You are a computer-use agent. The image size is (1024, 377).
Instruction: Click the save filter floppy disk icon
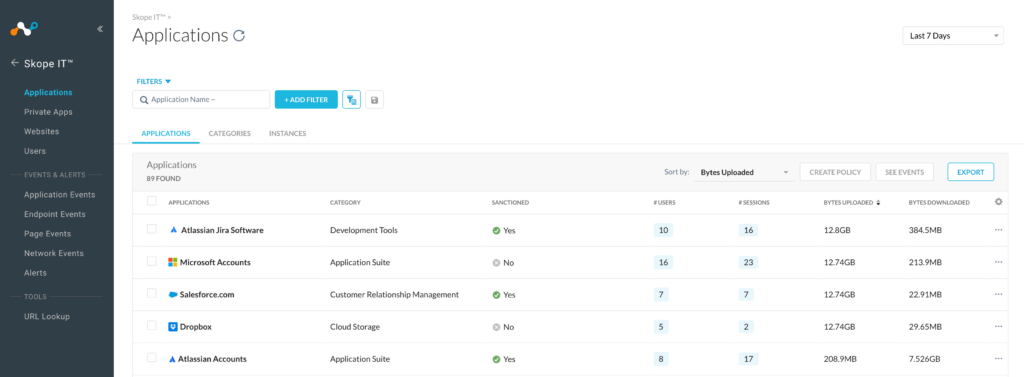pyautogui.click(x=374, y=99)
